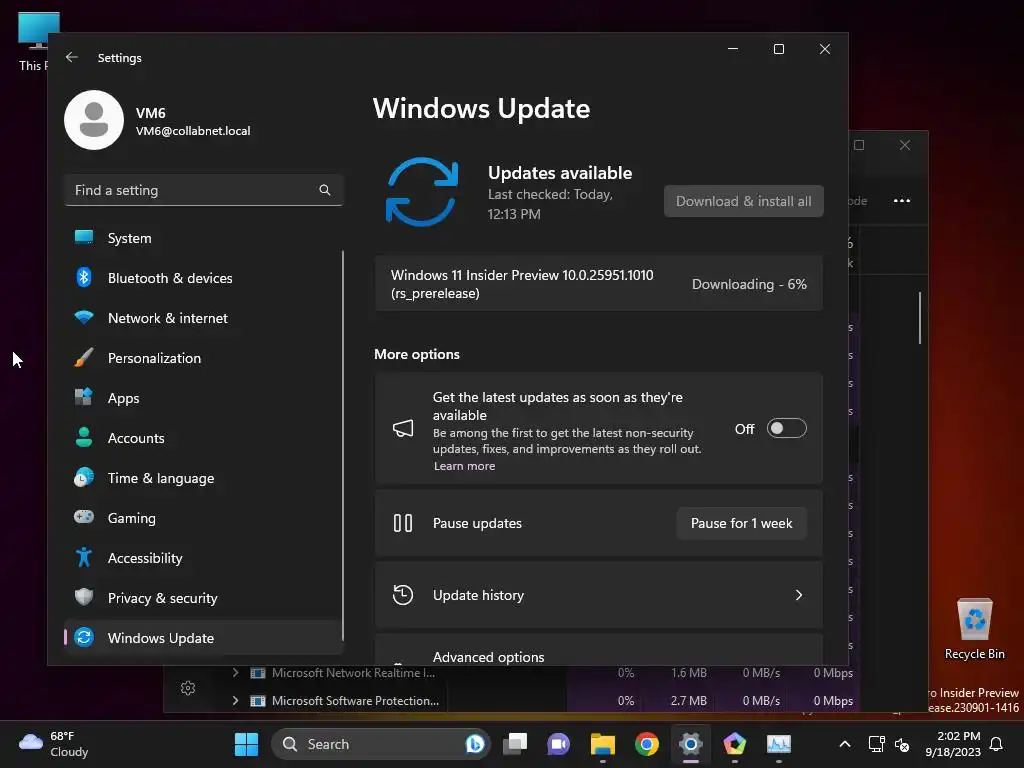The image size is (1024, 768).
Task: Open the Recycle Bin desktop icon
Action: (974, 629)
